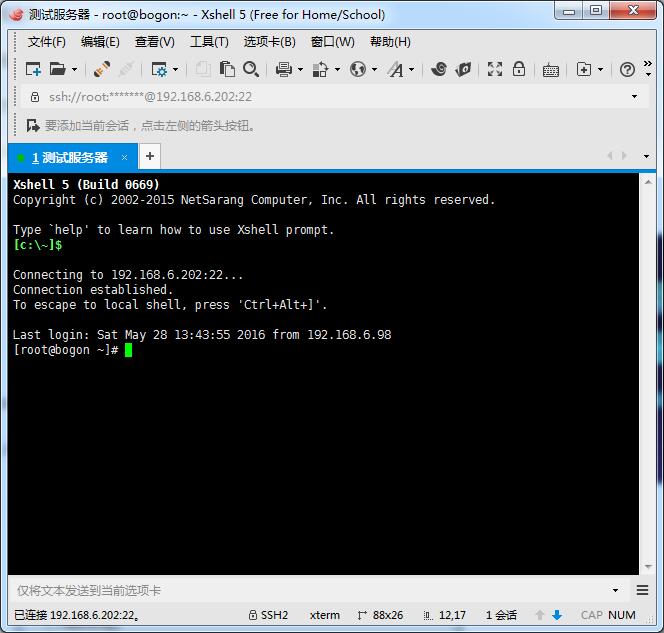Click the Find magnifier icon
Viewport: 664px width, 633px height.
(x=251, y=69)
